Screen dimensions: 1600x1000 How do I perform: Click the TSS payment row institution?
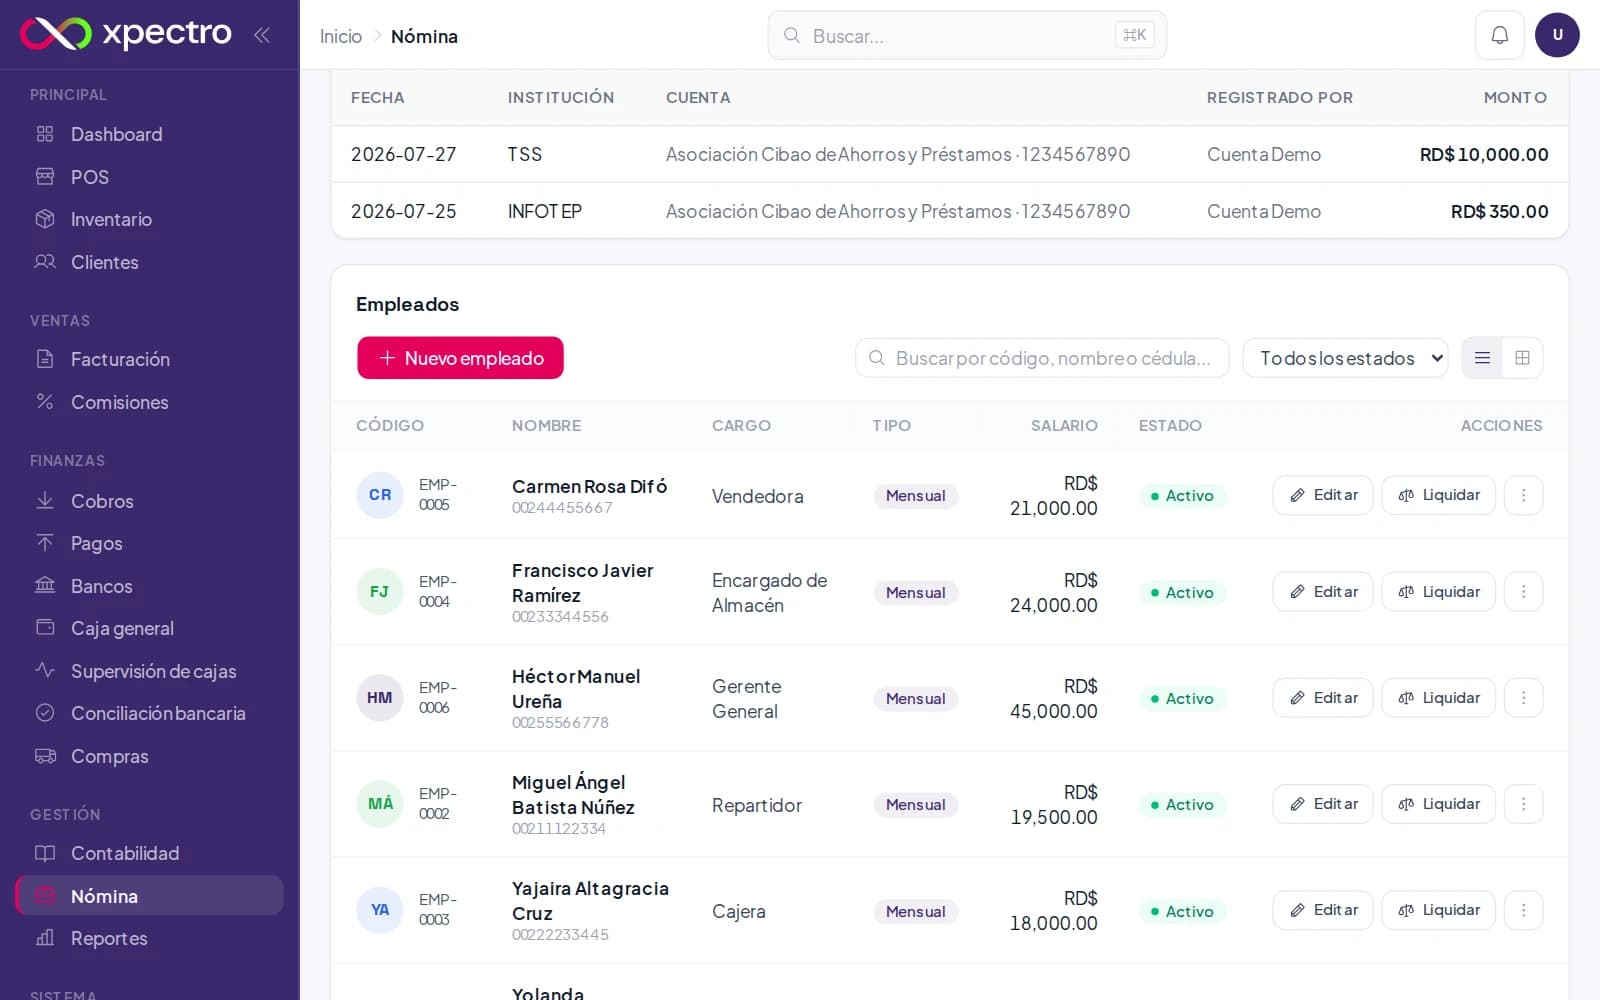point(524,154)
